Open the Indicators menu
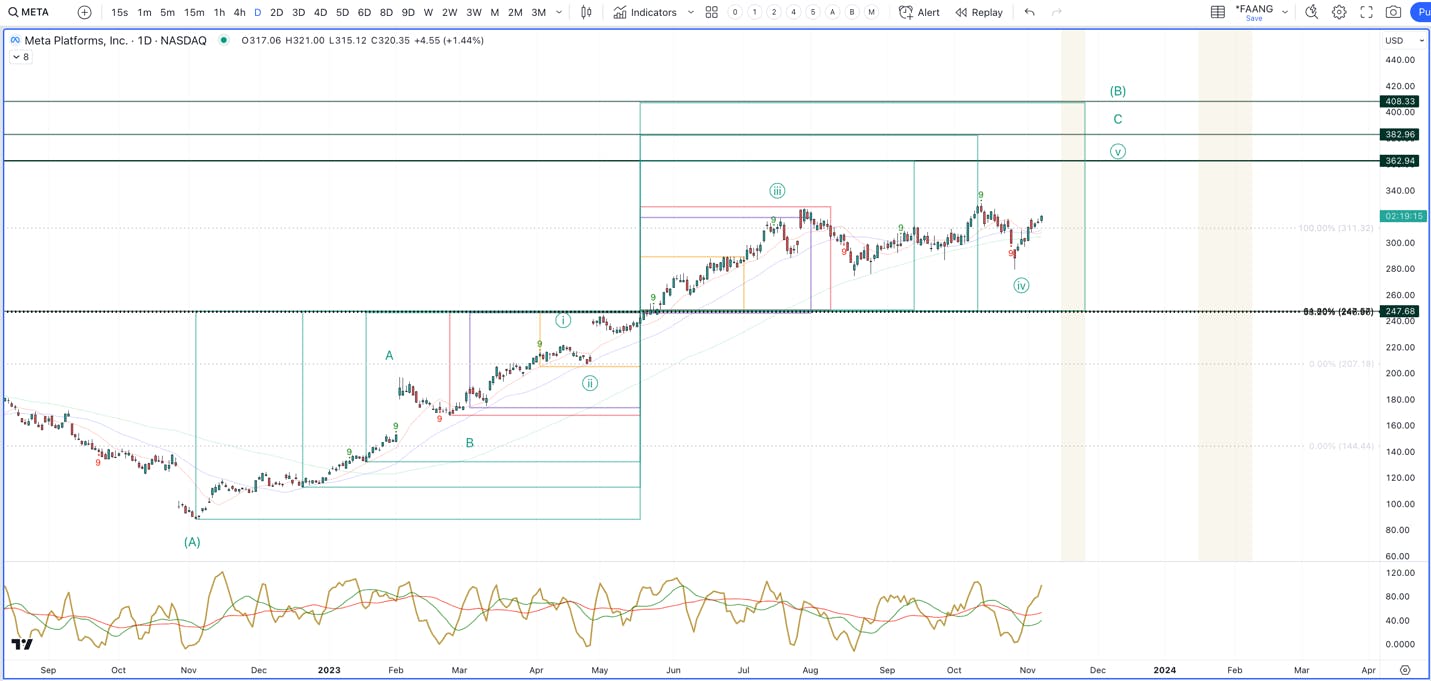Viewport: 1431px width, 681px height. coord(645,12)
